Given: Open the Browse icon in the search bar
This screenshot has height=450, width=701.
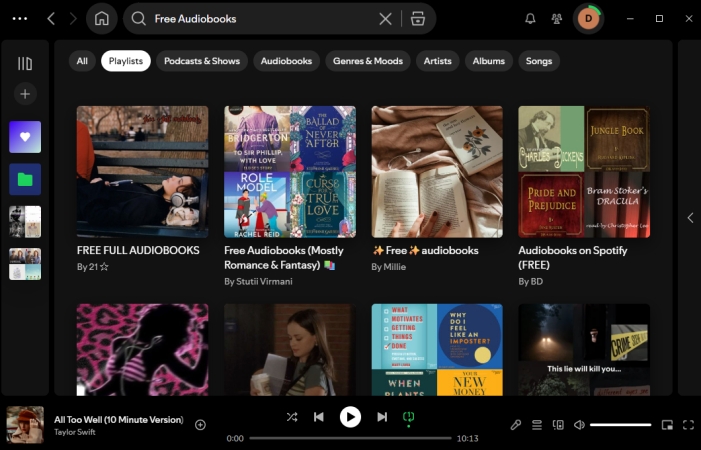Looking at the screenshot, I should click(x=418, y=19).
